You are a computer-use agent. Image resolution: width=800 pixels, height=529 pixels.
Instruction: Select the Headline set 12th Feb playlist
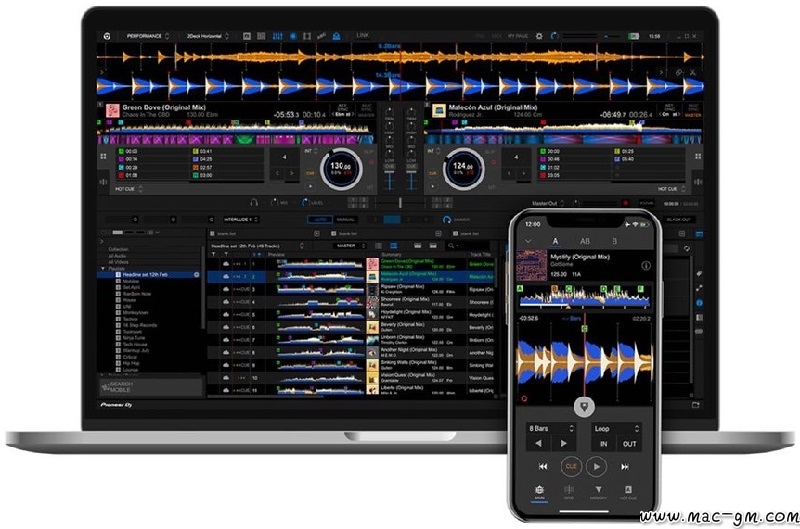coord(151,274)
